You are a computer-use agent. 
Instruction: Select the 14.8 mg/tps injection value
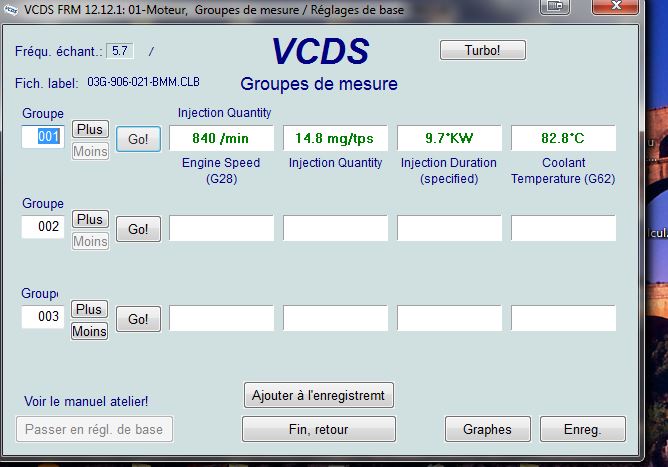pos(335,138)
